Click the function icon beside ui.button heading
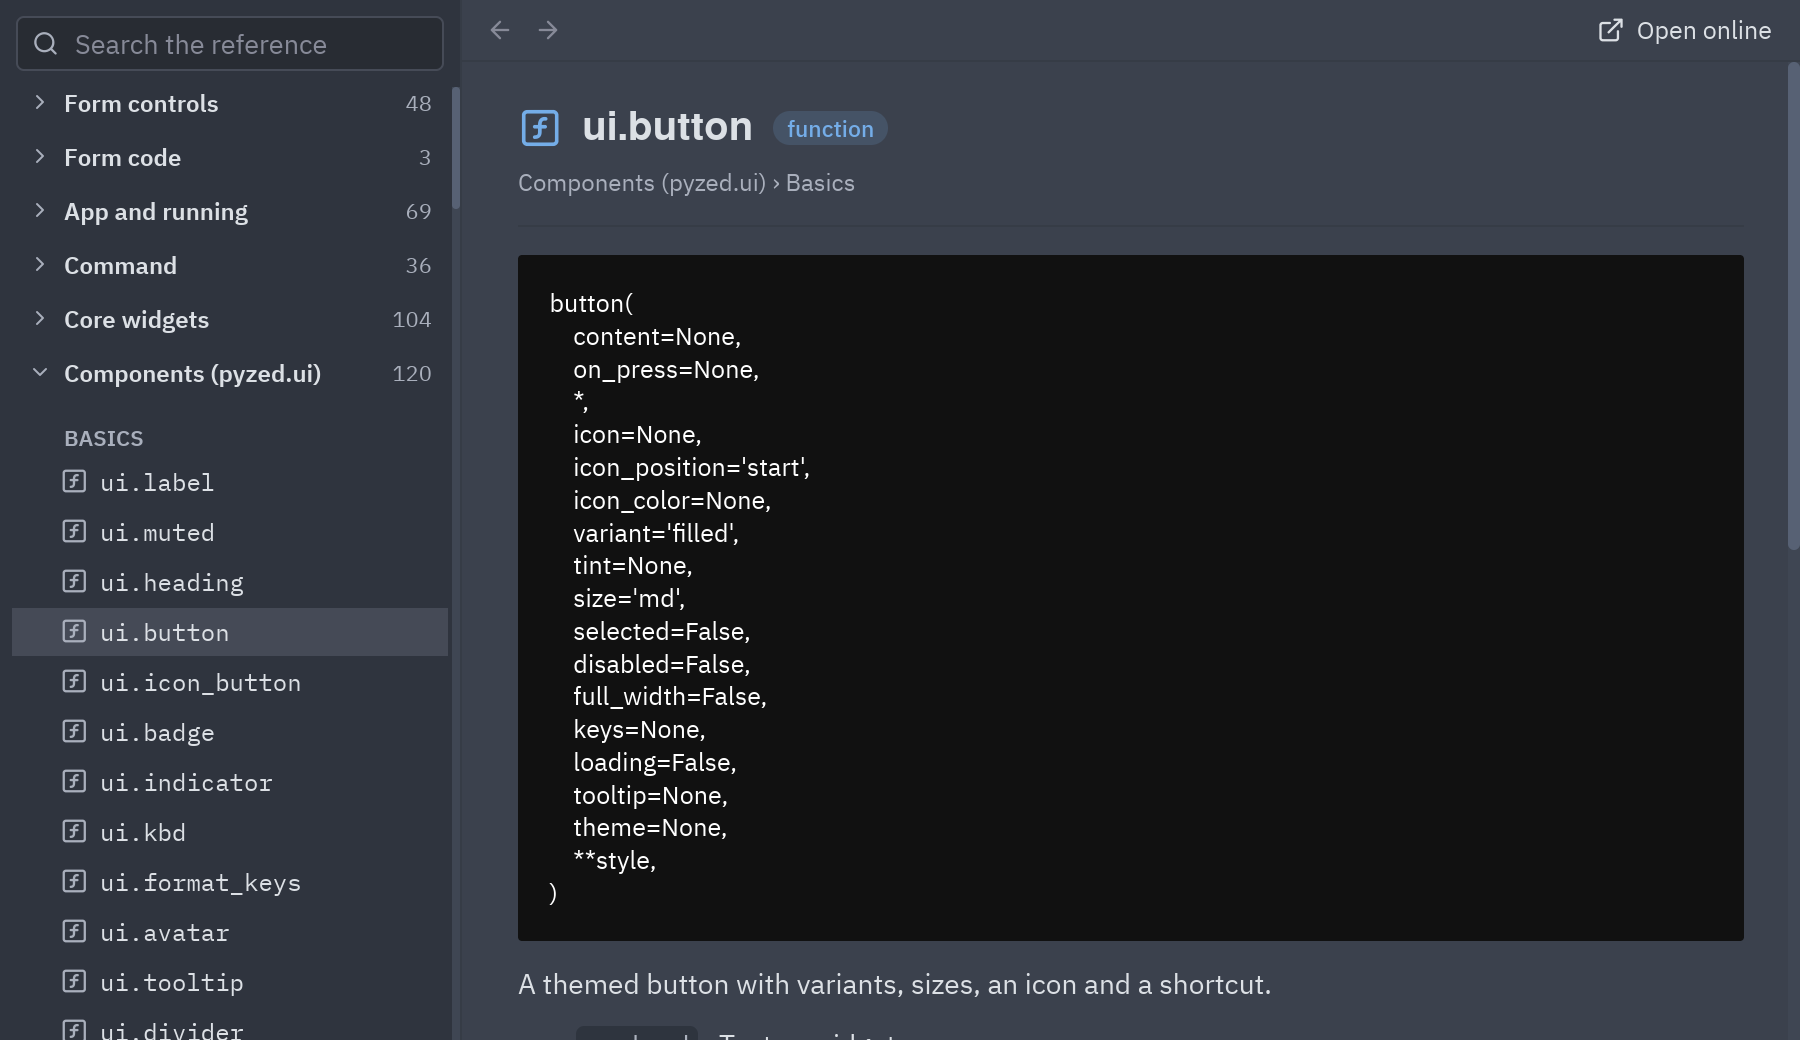The width and height of the screenshot is (1800, 1040). 540,128
